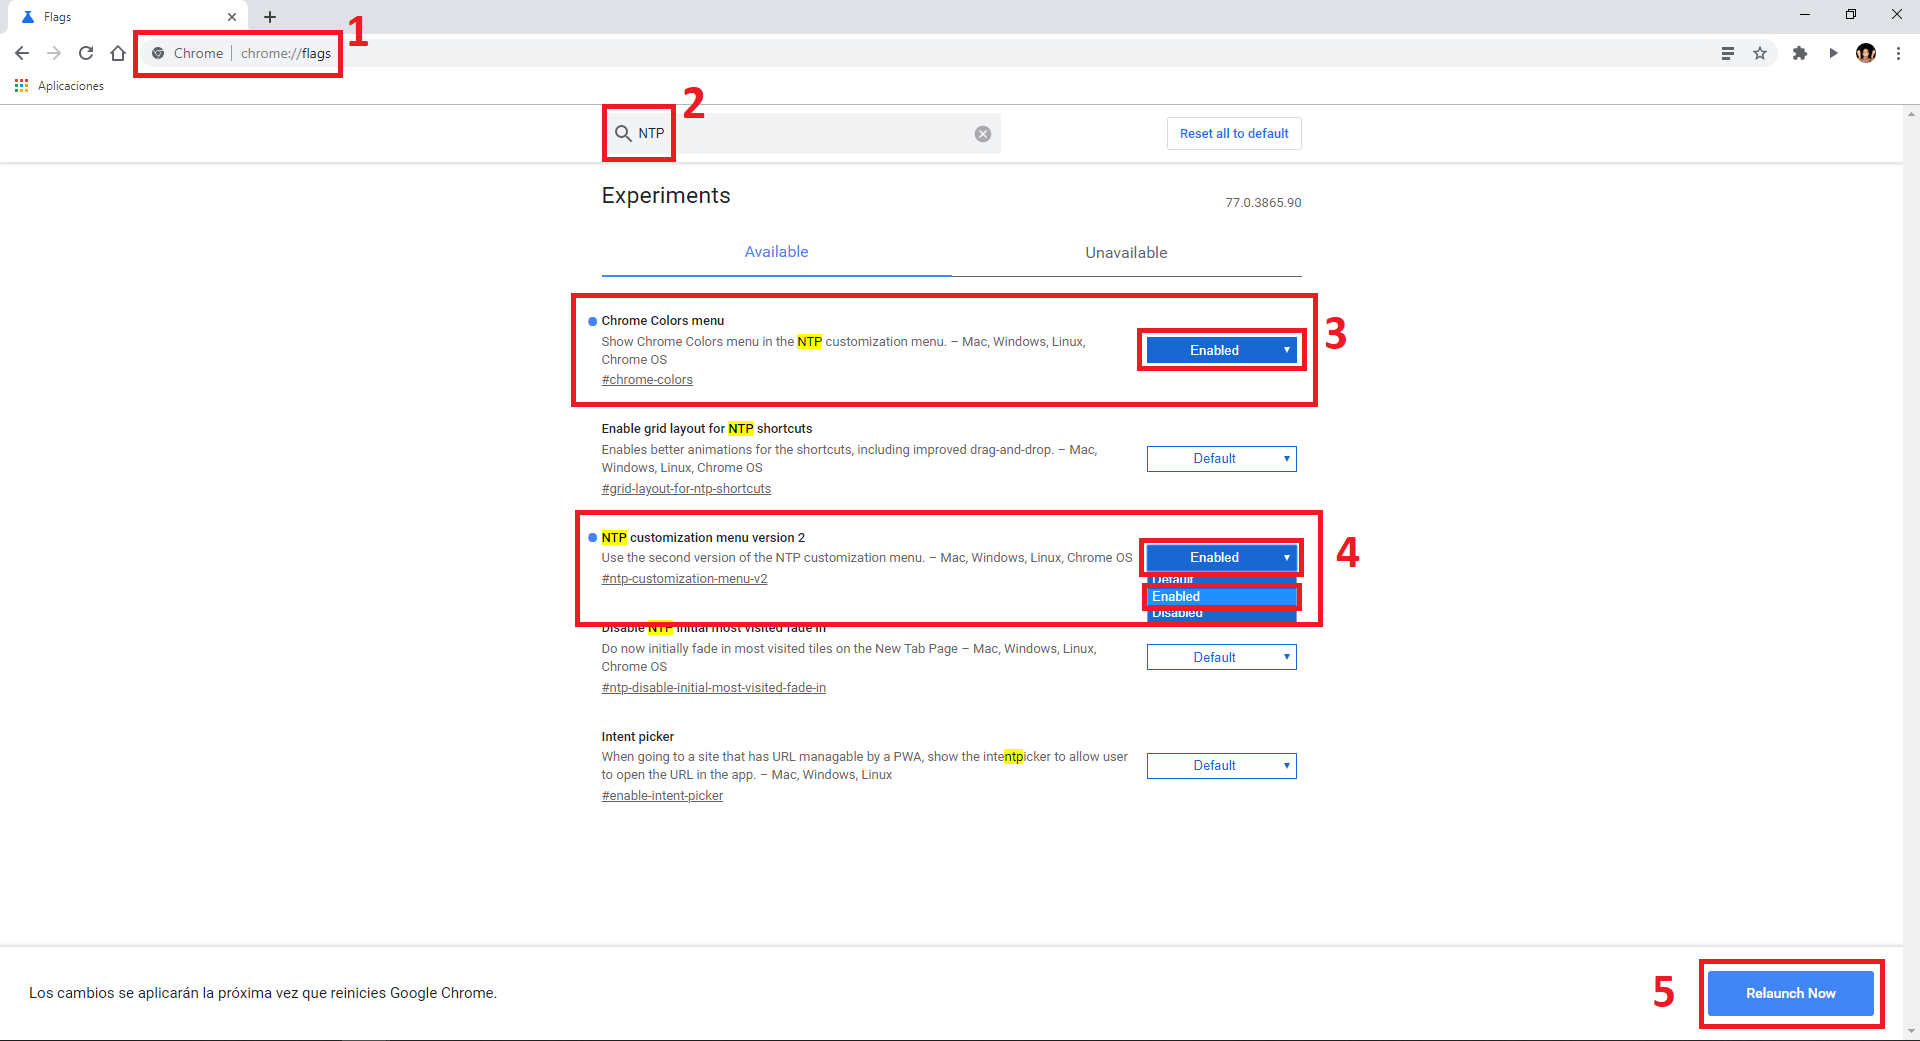Open the Chrome three-dot menu
Image resolution: width=1920 pixels, height=1041 pixels.
1898,53
